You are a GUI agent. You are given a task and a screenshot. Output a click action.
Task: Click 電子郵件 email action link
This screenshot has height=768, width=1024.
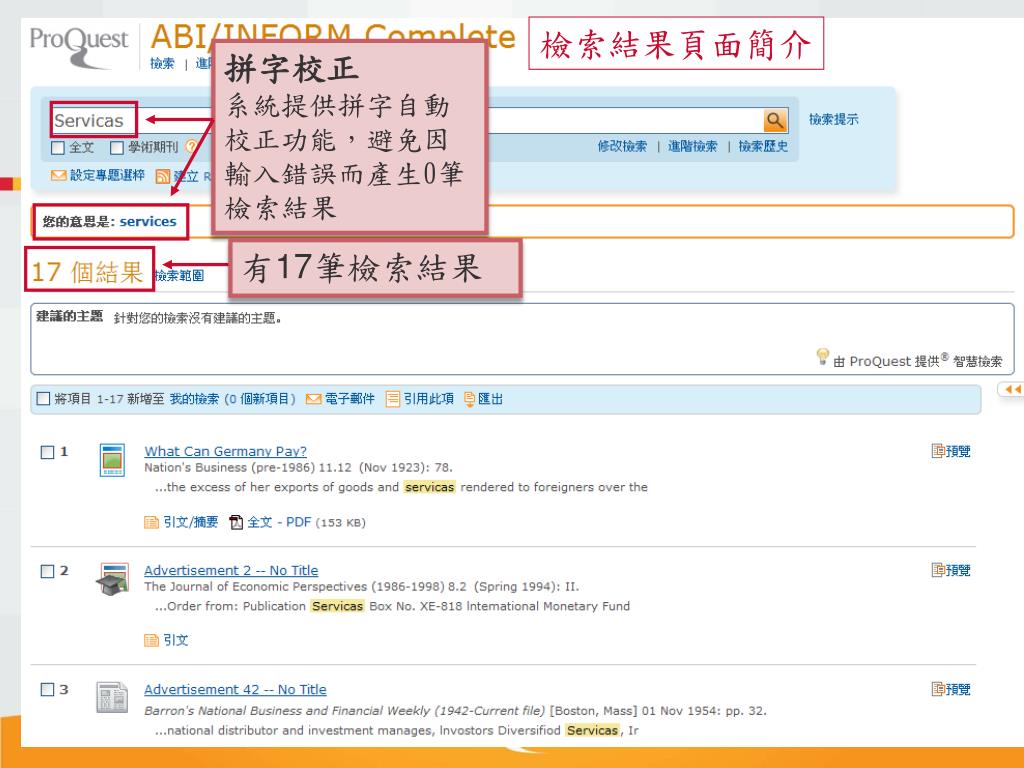tap(350, 399)
